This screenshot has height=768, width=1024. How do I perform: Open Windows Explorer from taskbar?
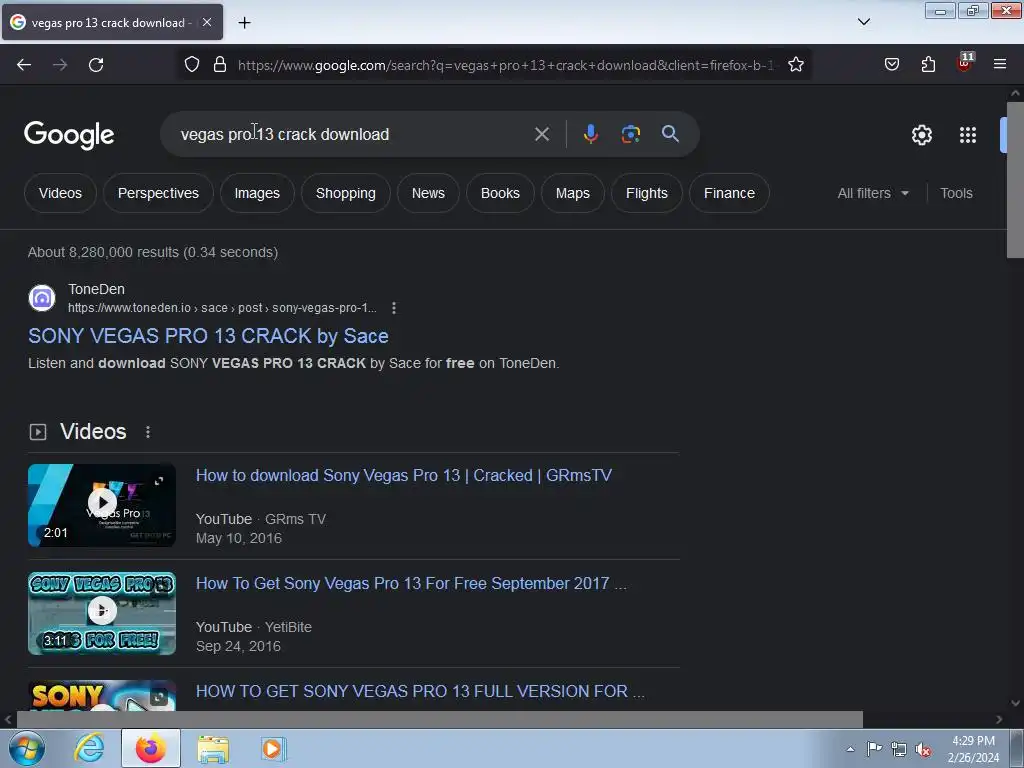point(213,749)
